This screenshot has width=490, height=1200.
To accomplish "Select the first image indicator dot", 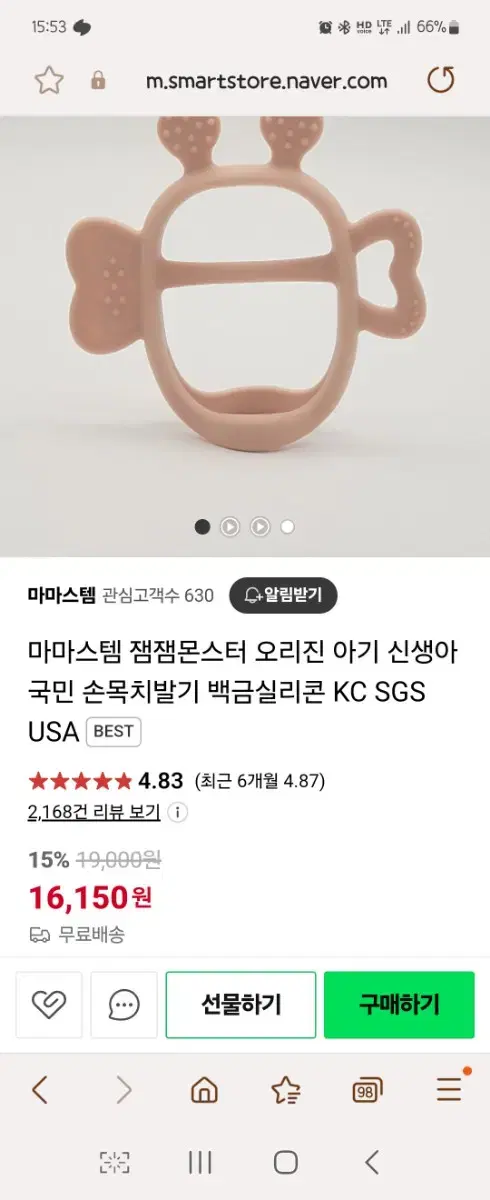I will point(202,526).
